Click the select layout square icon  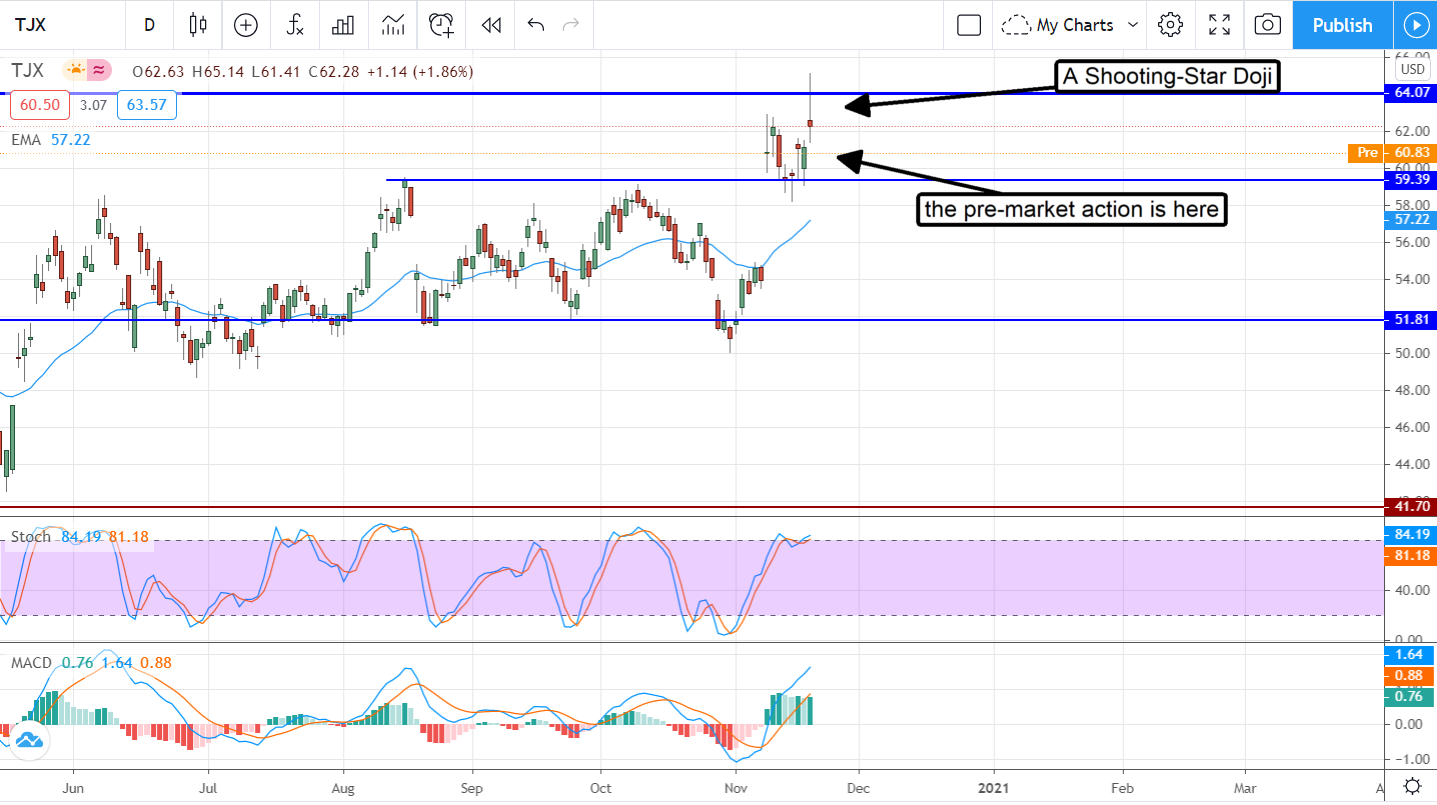968,25
